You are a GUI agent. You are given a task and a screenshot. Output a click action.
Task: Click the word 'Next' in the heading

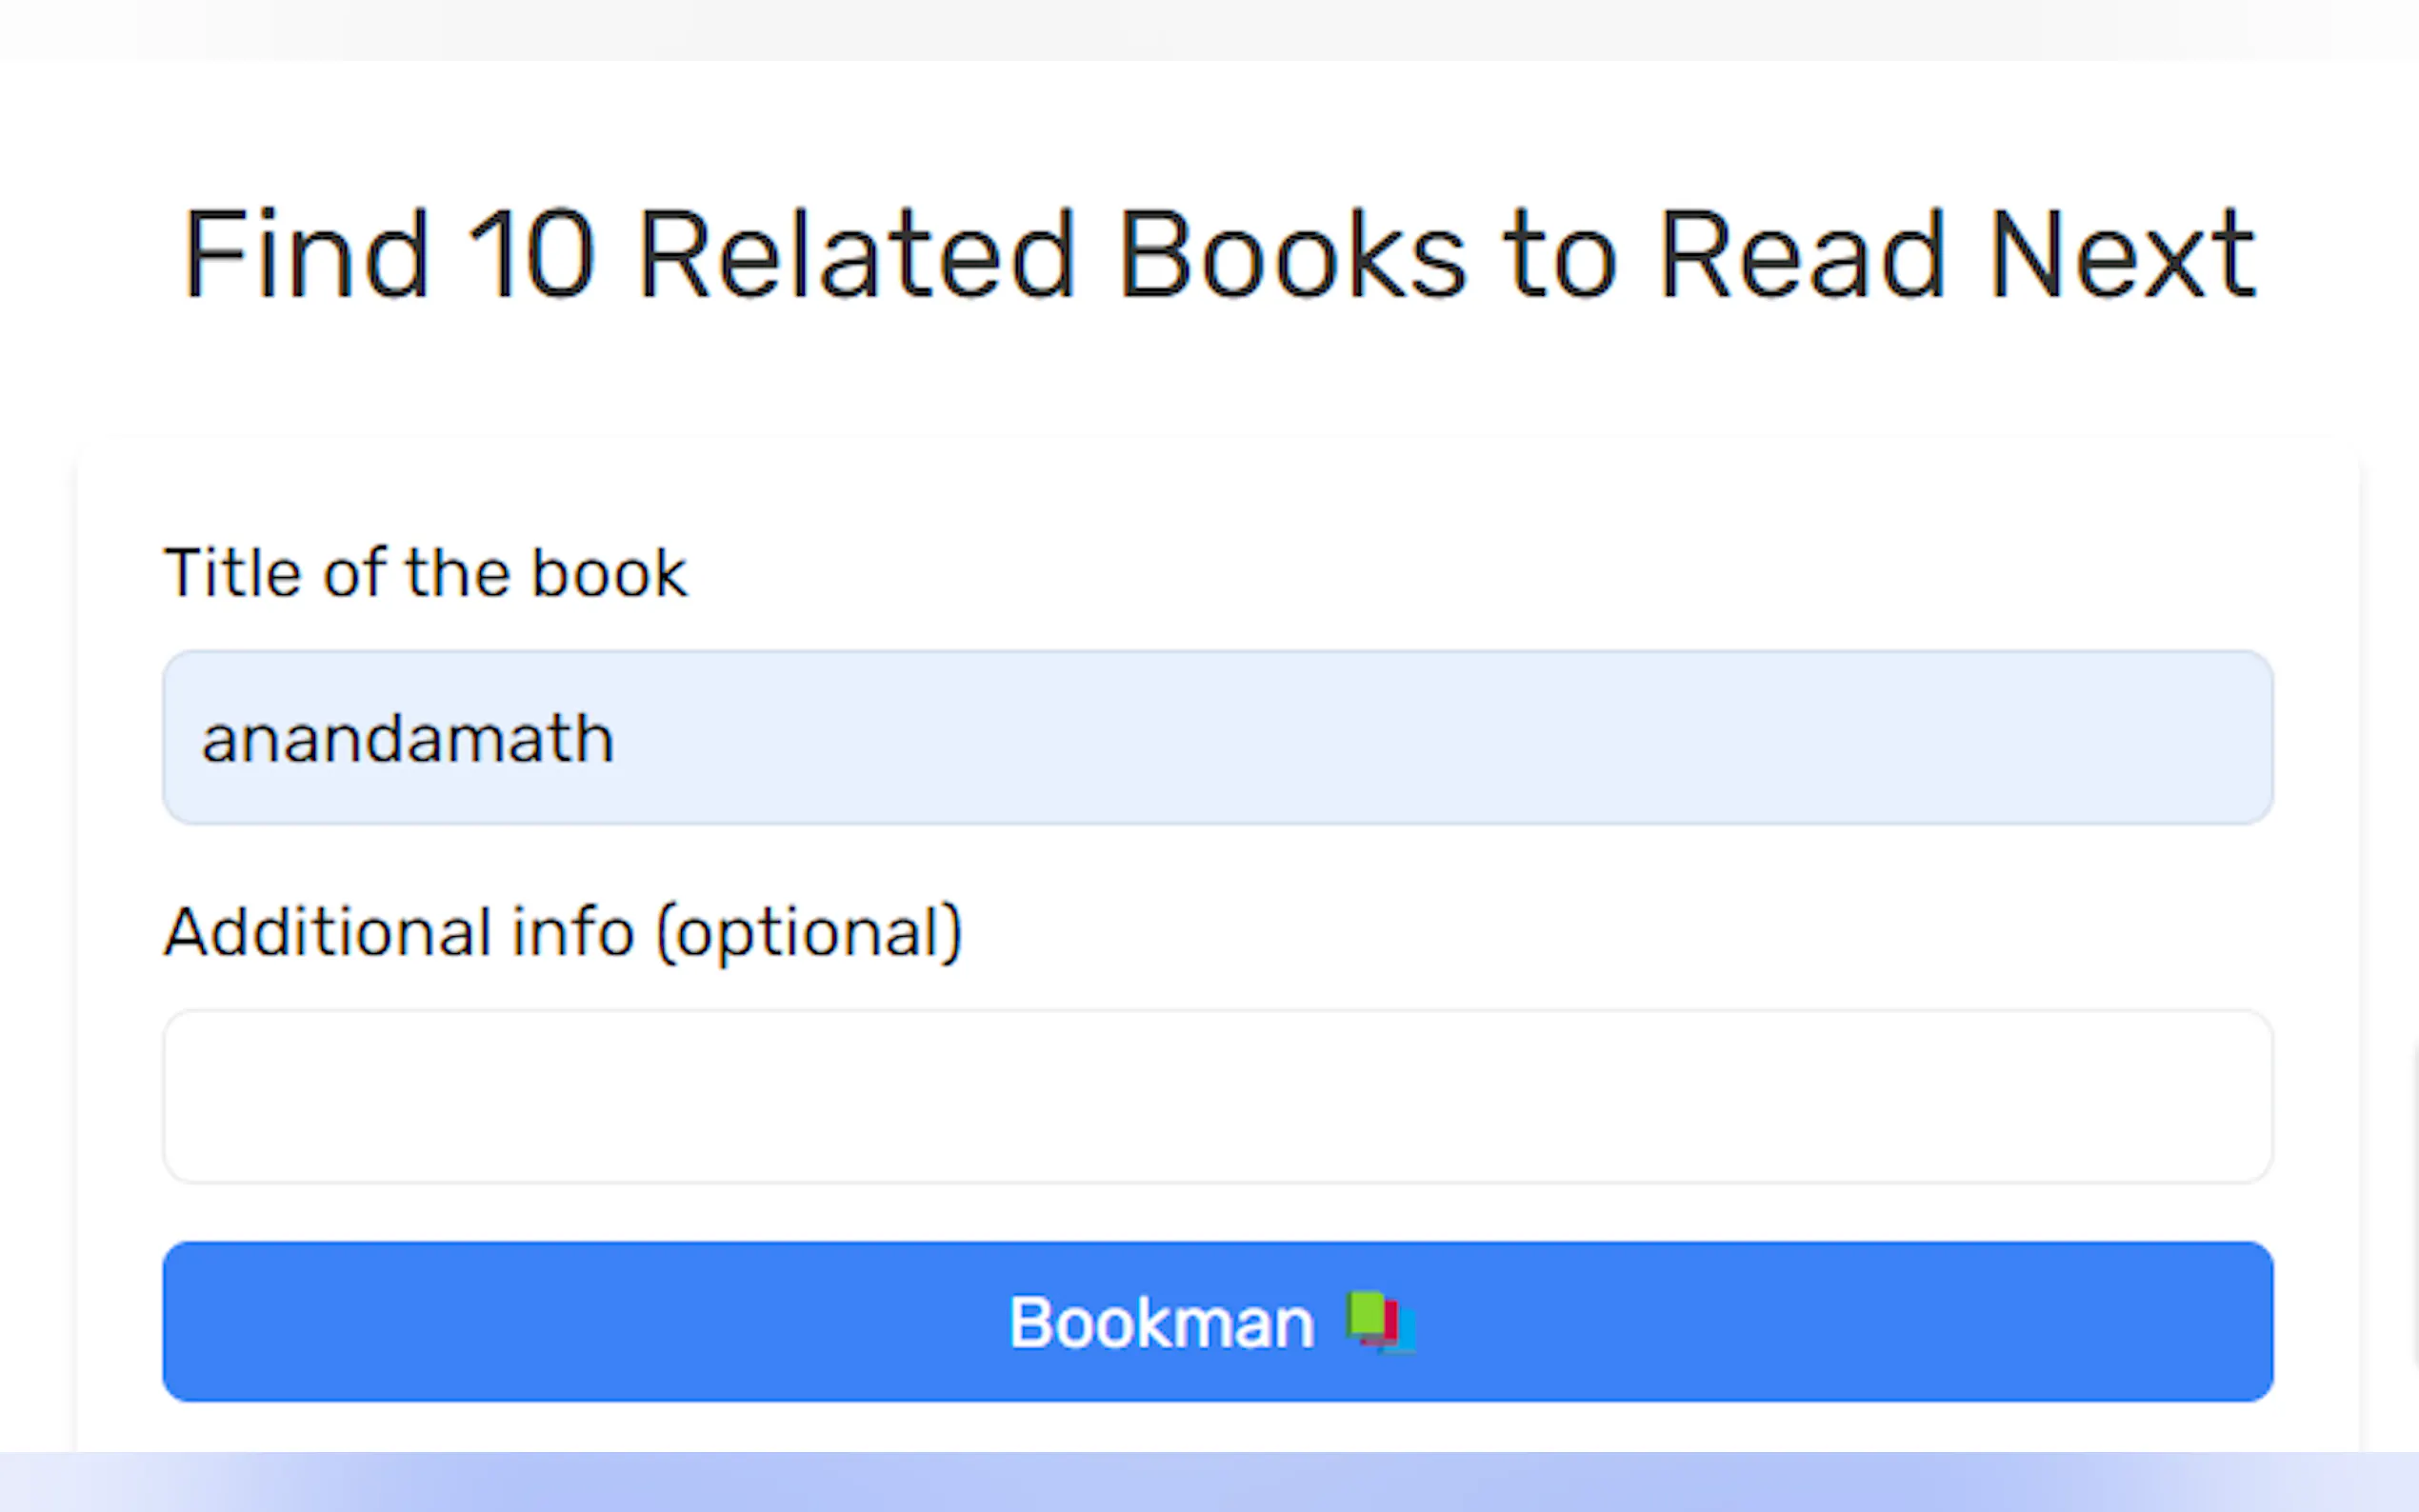2122,254
